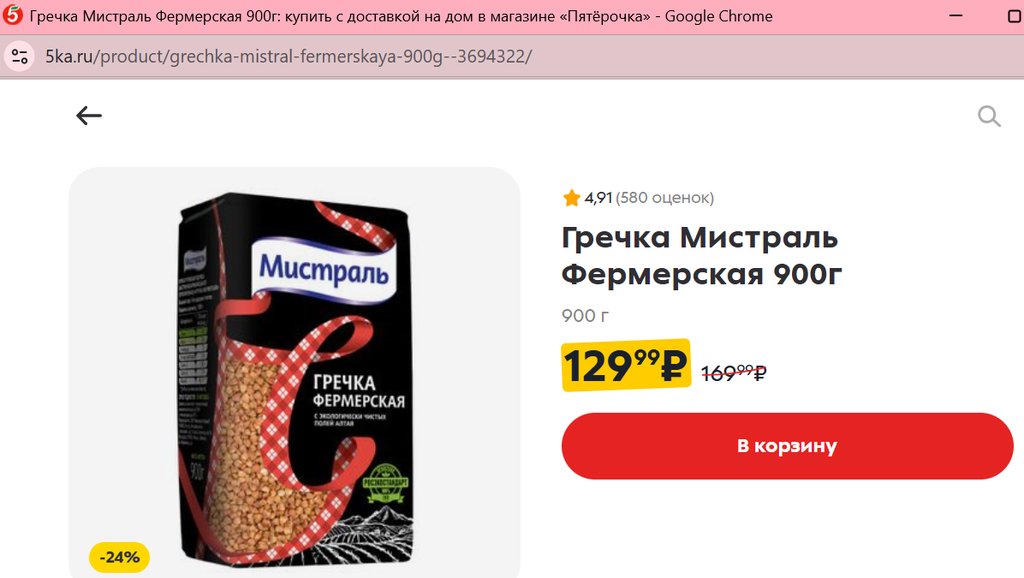
Task: Click the -24% discount badge
Action: (120, 557)
